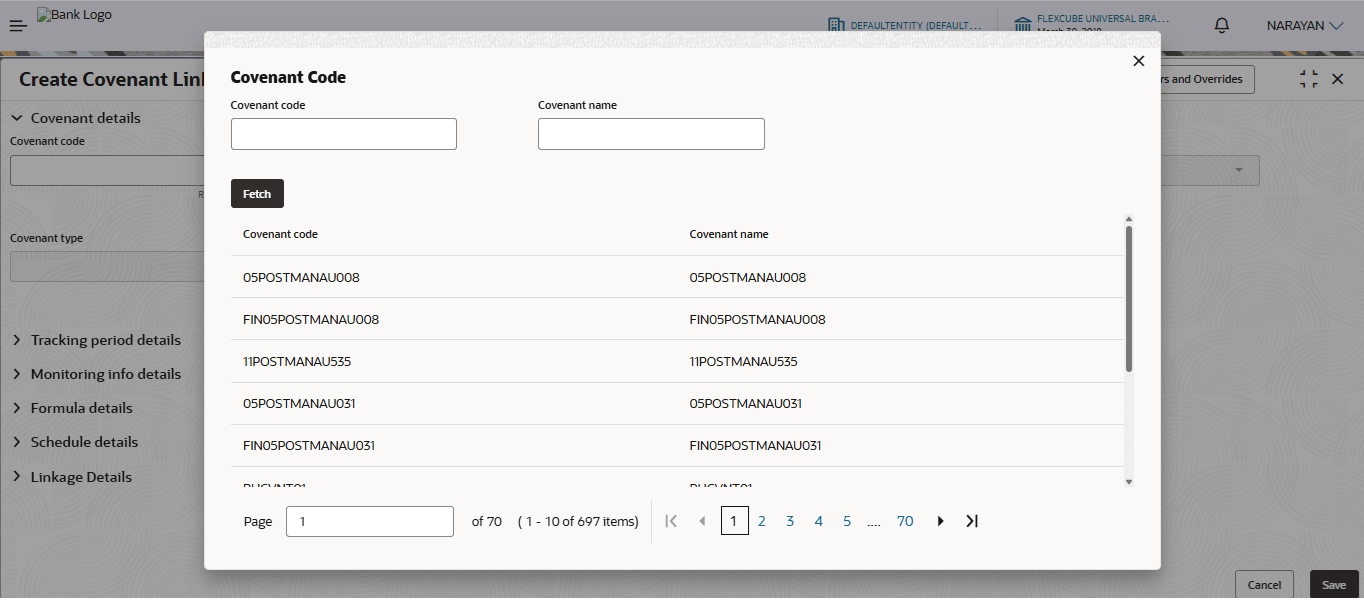
Task: Open dropdown arrow in background form
Action: [x=1240, y=171]
